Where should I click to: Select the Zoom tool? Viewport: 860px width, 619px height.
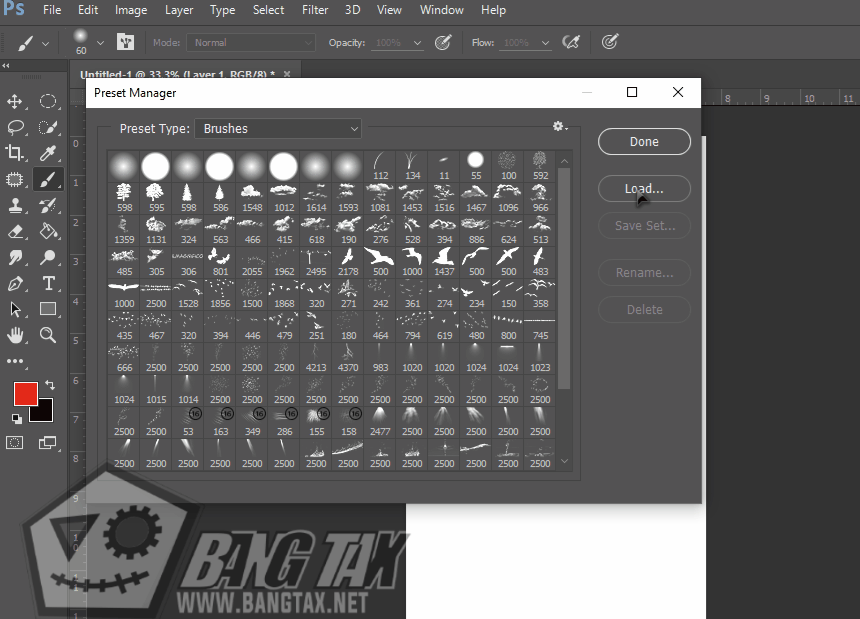(x=48, y=335)
